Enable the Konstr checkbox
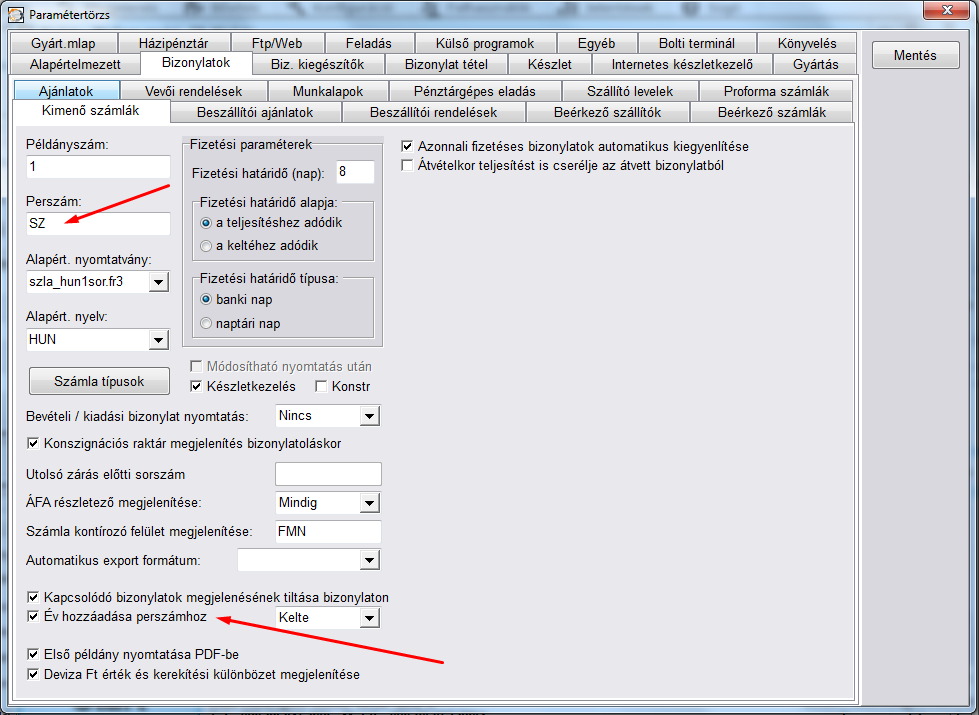The image size is (979, 715). [x=322, y=386]
